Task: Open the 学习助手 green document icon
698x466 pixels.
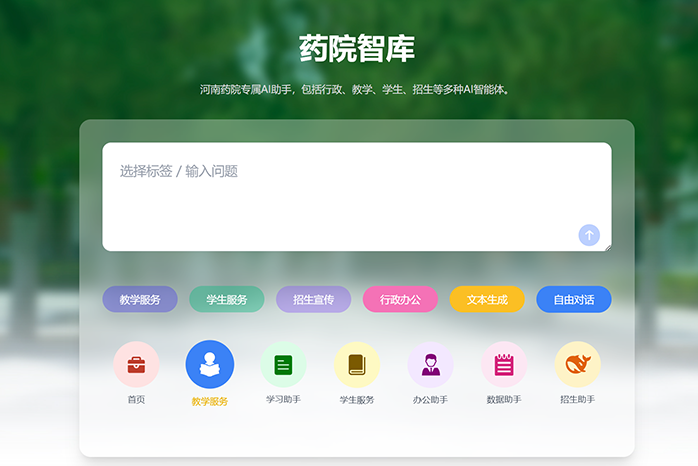Action: coord(283,365)
